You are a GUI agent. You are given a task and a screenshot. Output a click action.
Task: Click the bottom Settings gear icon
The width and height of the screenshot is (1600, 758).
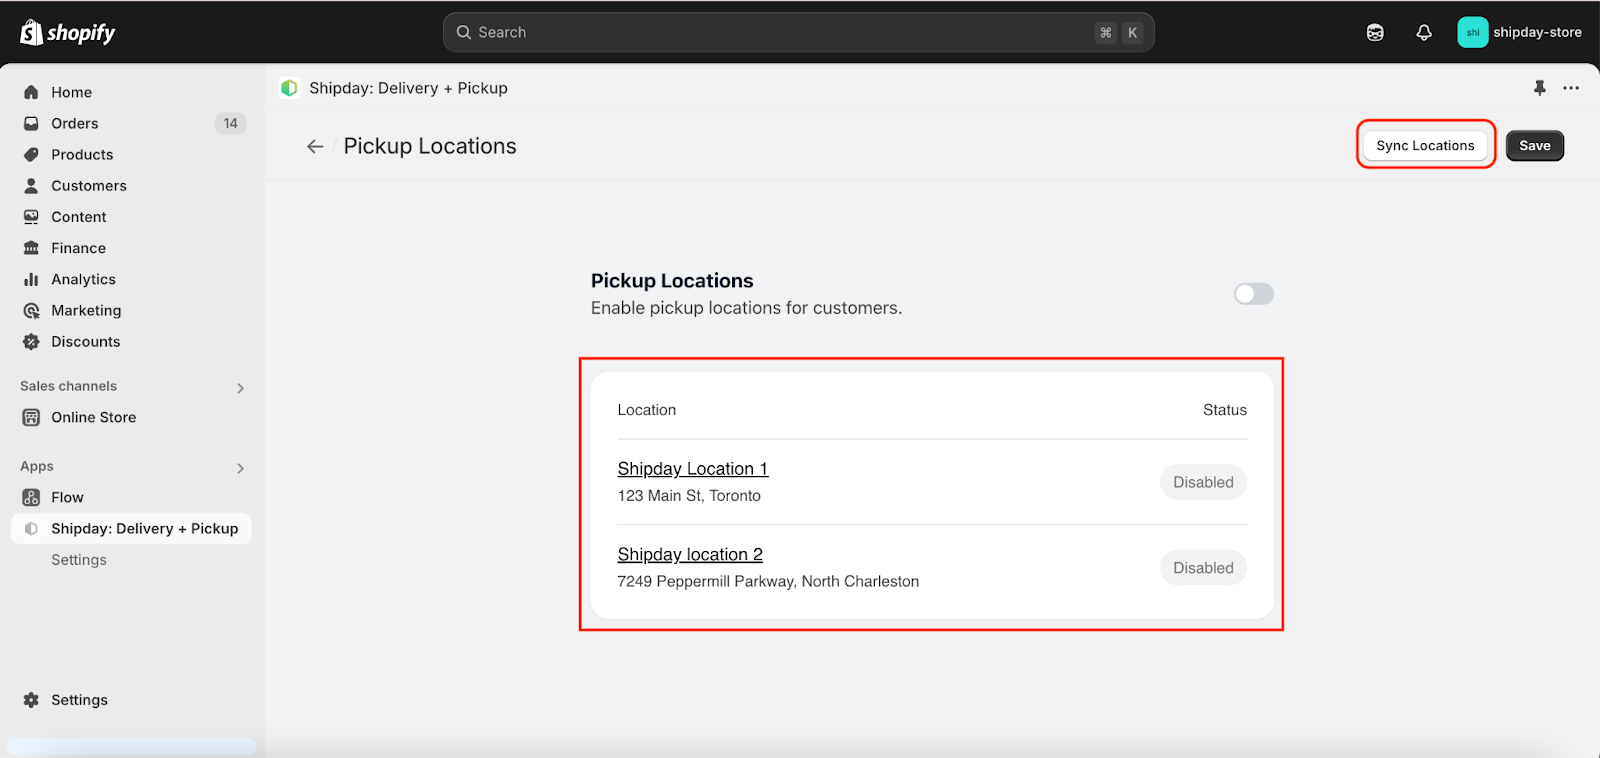[31, 700]
